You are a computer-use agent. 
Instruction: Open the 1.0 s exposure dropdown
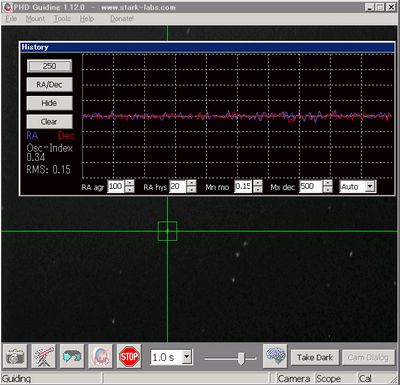click(x=187, y=357)
